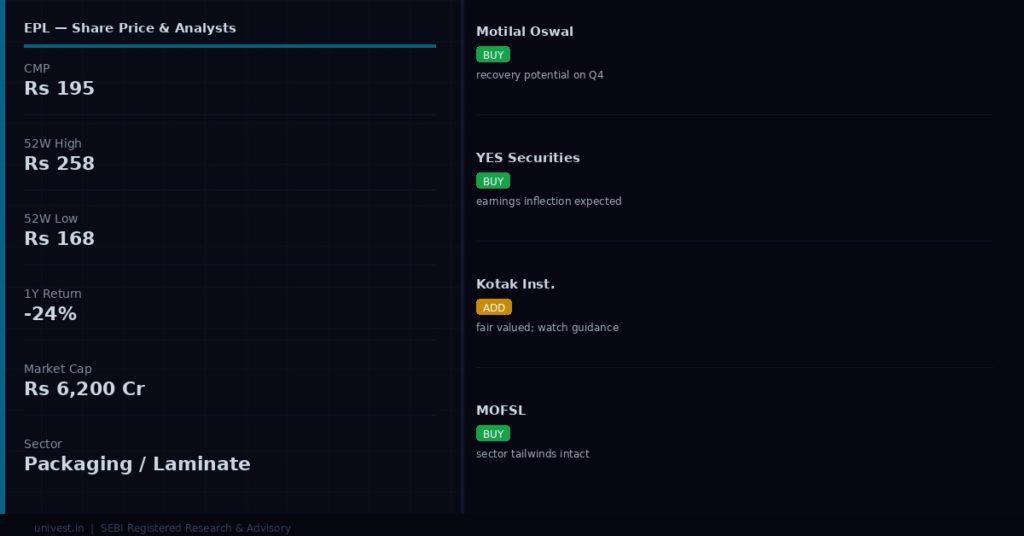Click the 'Motilal Oswal' analyst name
This screenshot has width=1024, height=536.
pos(524,31)
